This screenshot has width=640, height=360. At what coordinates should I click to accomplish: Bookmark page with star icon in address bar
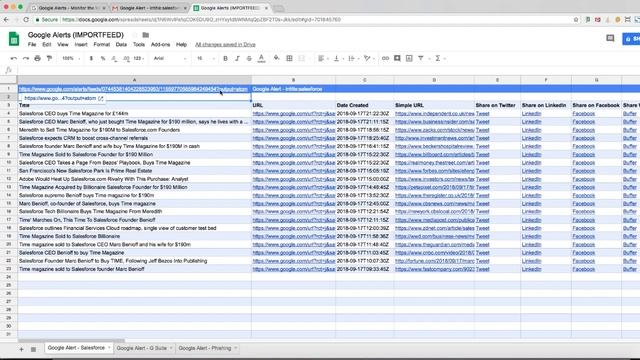tap(576, 20)
